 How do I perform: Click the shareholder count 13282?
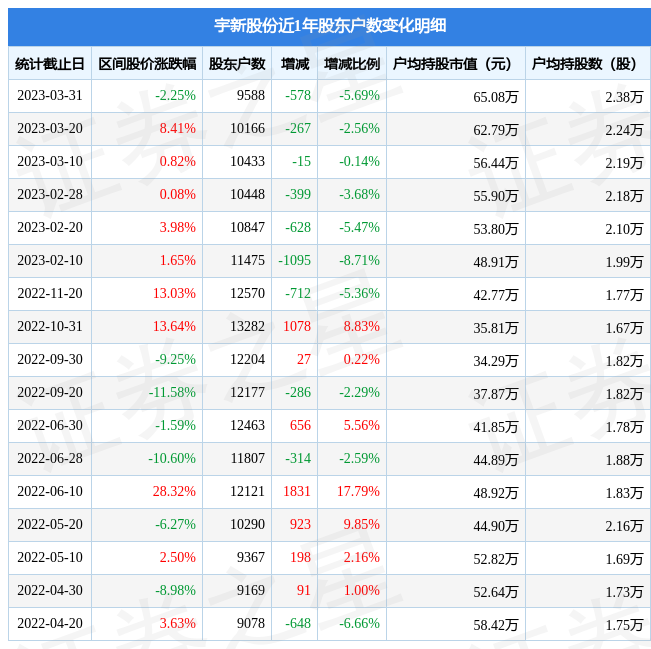247,326
